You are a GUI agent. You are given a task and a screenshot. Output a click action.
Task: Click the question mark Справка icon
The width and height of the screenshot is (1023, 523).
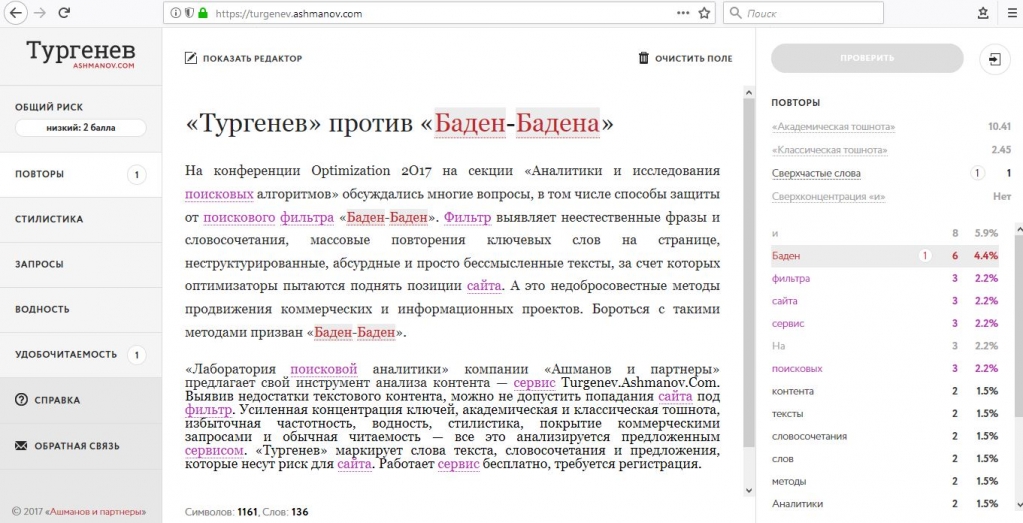click(21, 400)
